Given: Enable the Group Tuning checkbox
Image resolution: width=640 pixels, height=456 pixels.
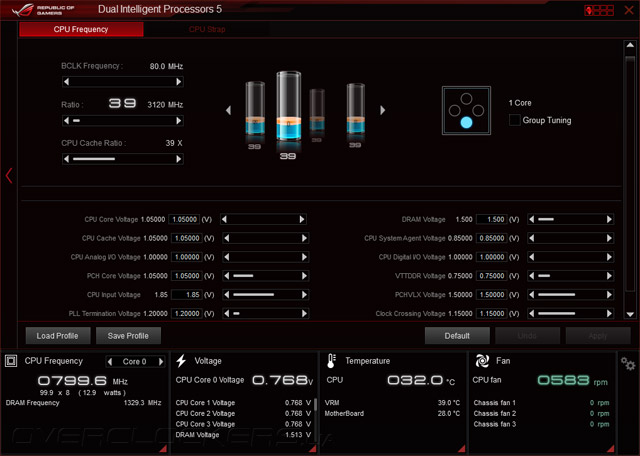Looking at the screenshot, I should (x=515, y=120).
